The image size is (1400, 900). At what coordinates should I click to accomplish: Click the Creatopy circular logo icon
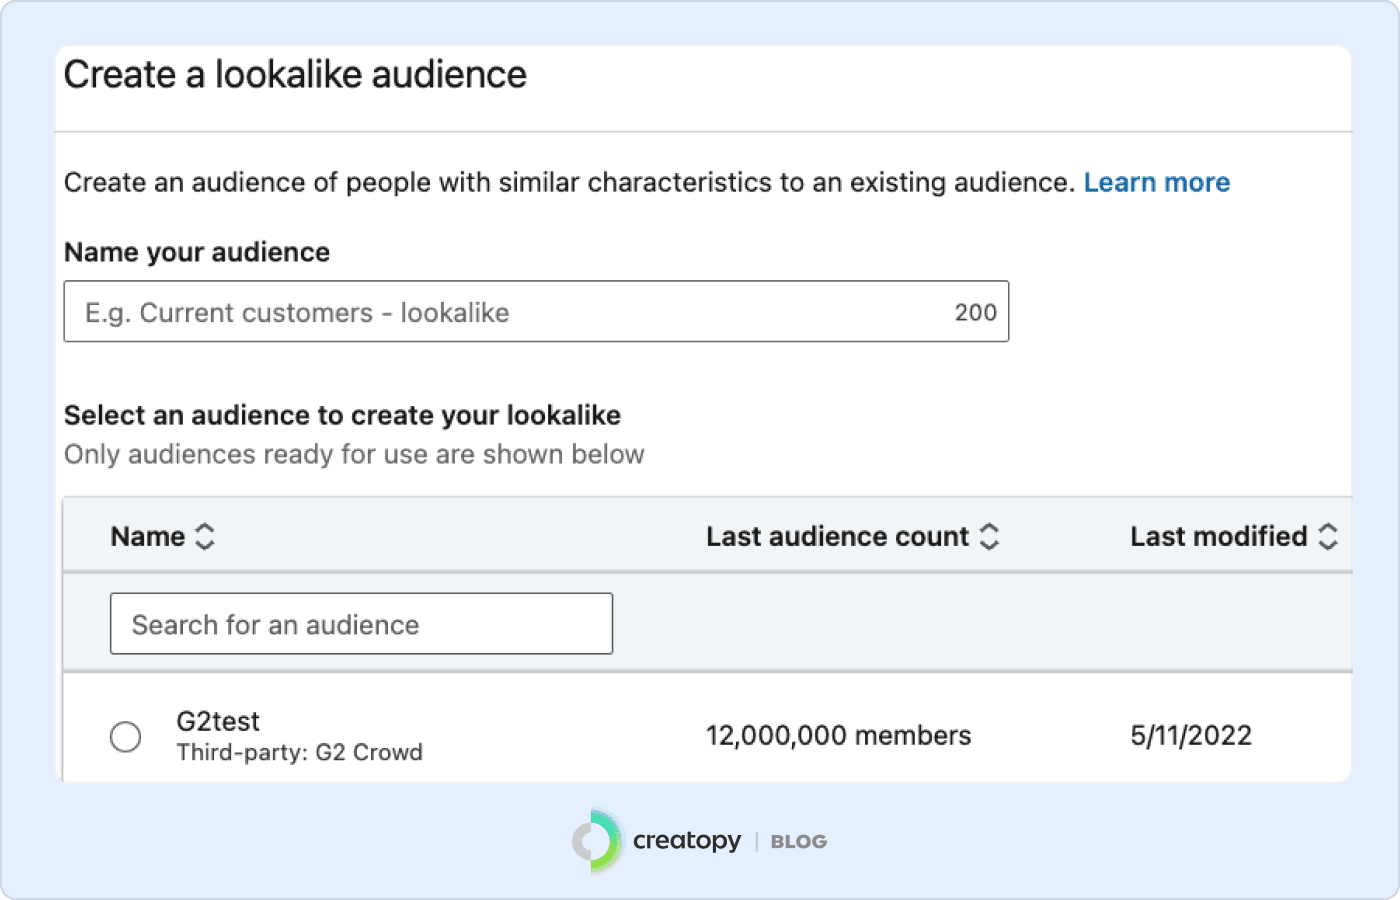click(597, 841)
